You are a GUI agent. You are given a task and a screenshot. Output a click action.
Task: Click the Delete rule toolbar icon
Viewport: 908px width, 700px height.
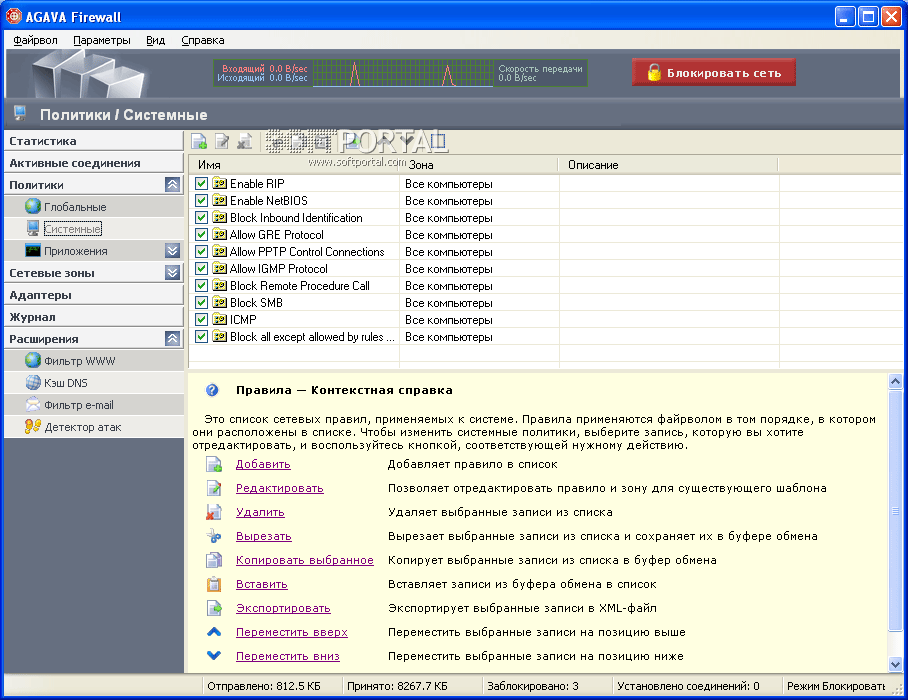(x=244, y=142)
